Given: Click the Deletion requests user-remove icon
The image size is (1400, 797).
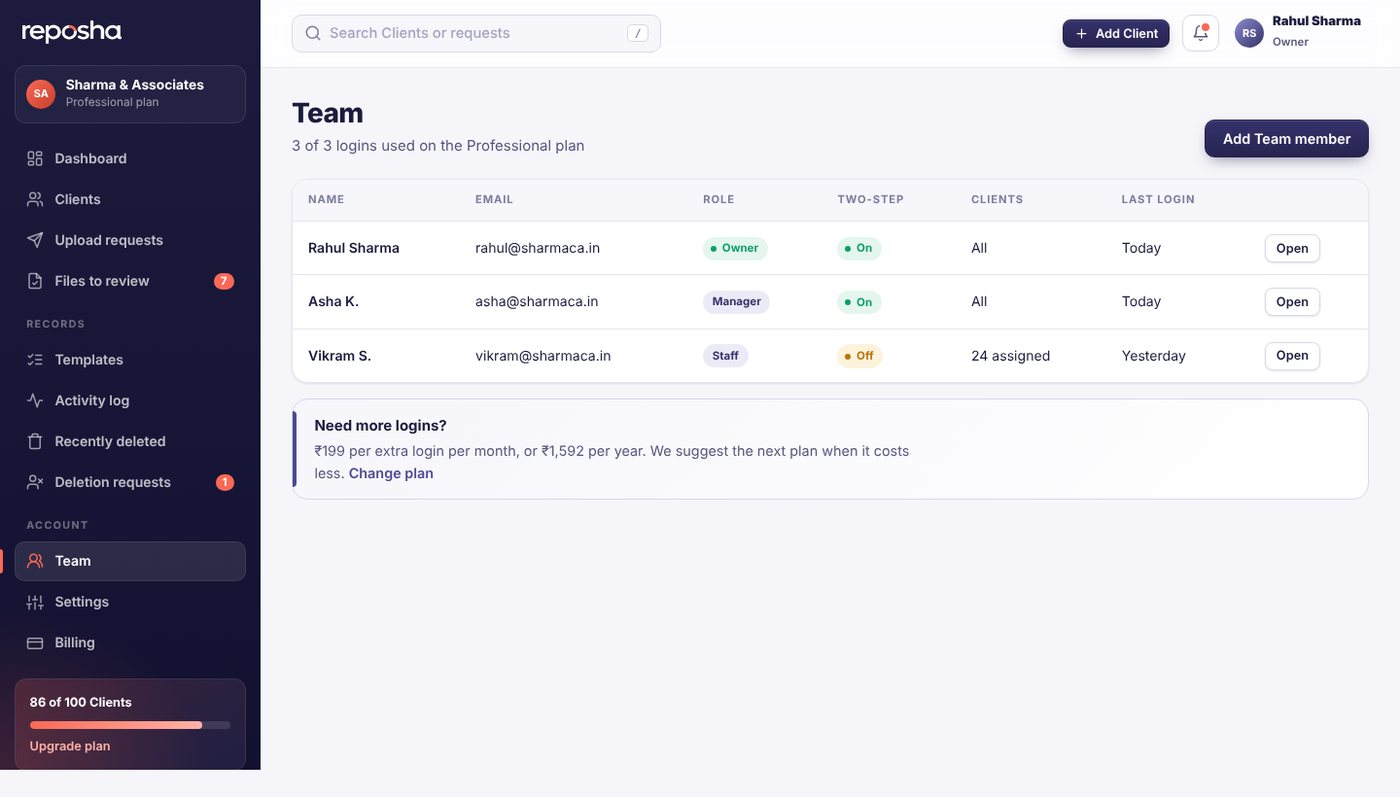Looking at the screenshot, I should (x=35, y=482).
